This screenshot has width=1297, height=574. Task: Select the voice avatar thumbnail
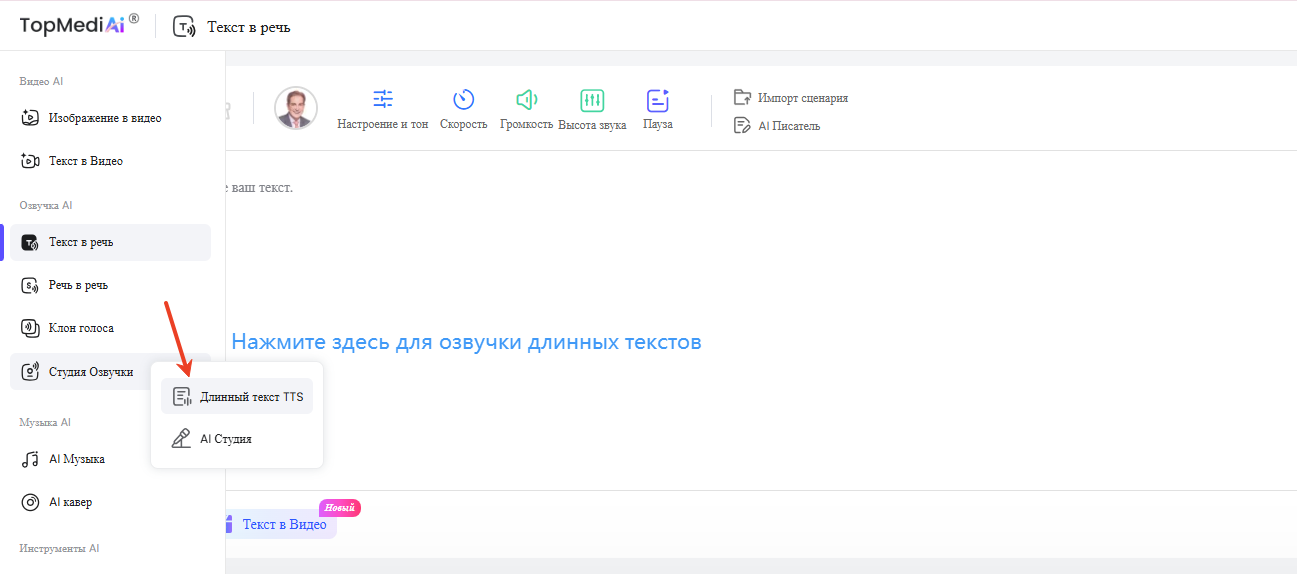point(296,108)
